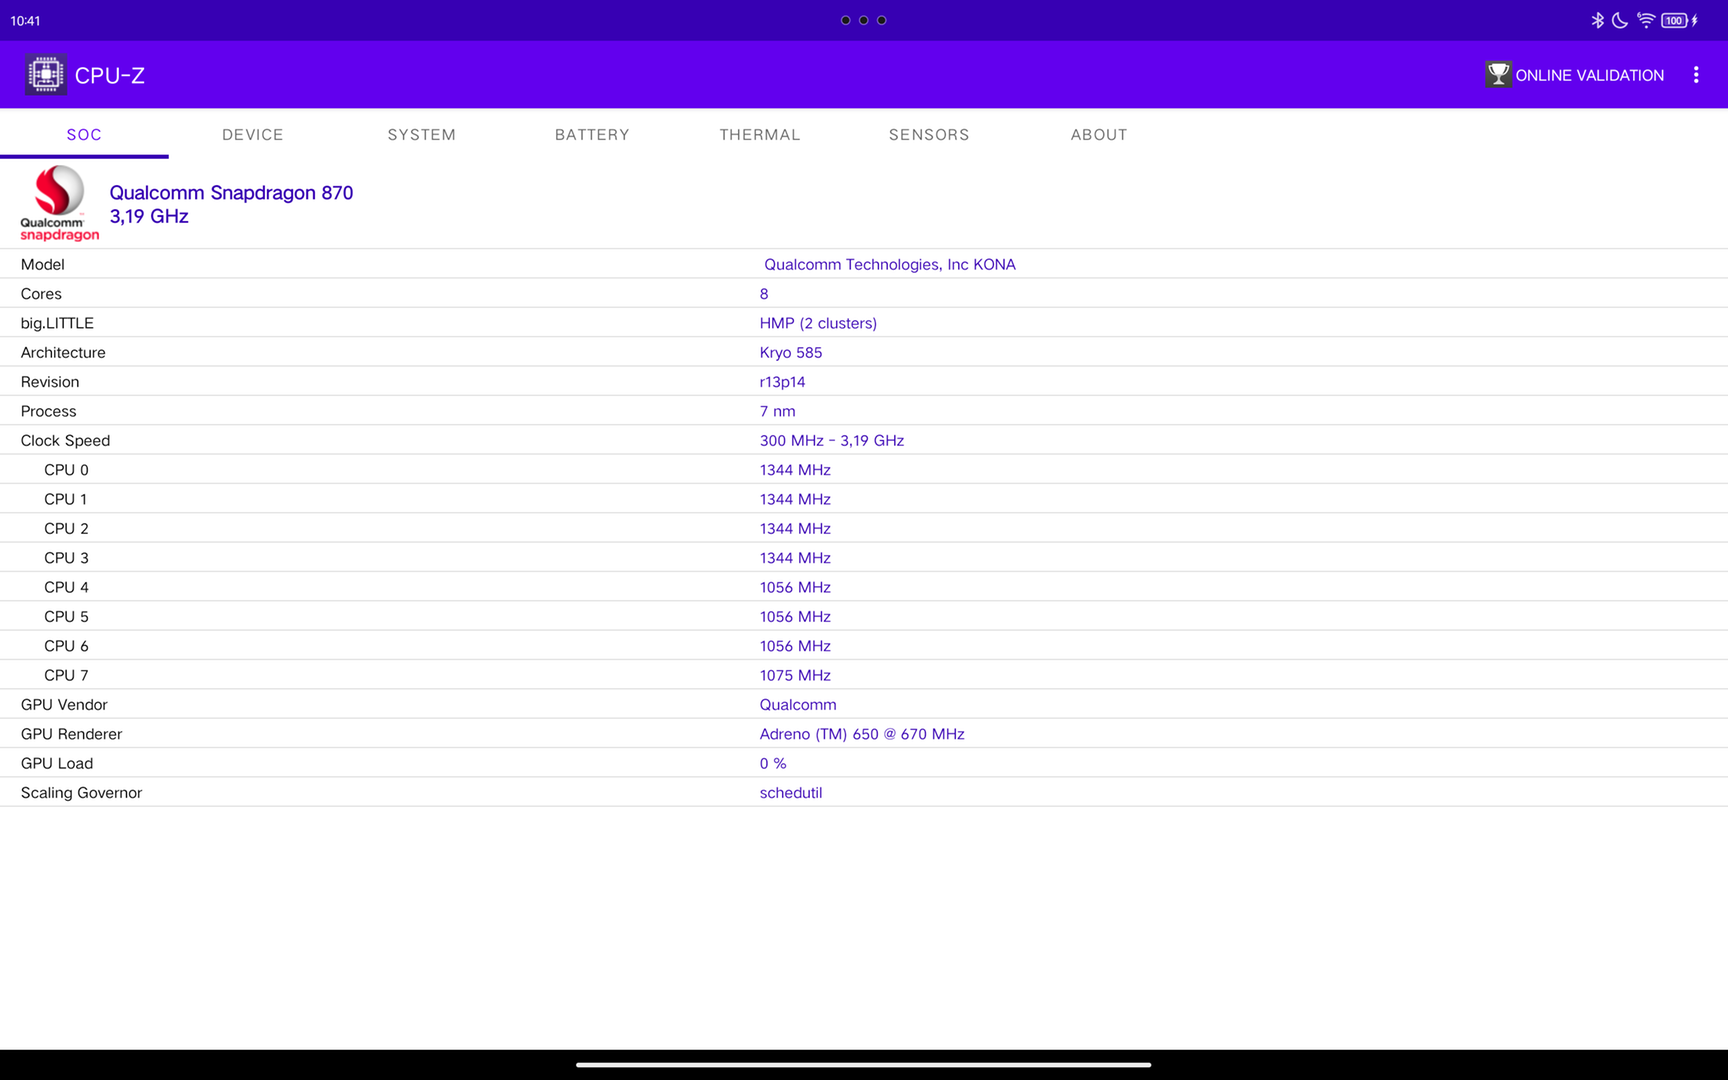This screenshot has height=1080, width=1728.
Task: Tap the Scaling Governor label
Action: tap(81, 792)
